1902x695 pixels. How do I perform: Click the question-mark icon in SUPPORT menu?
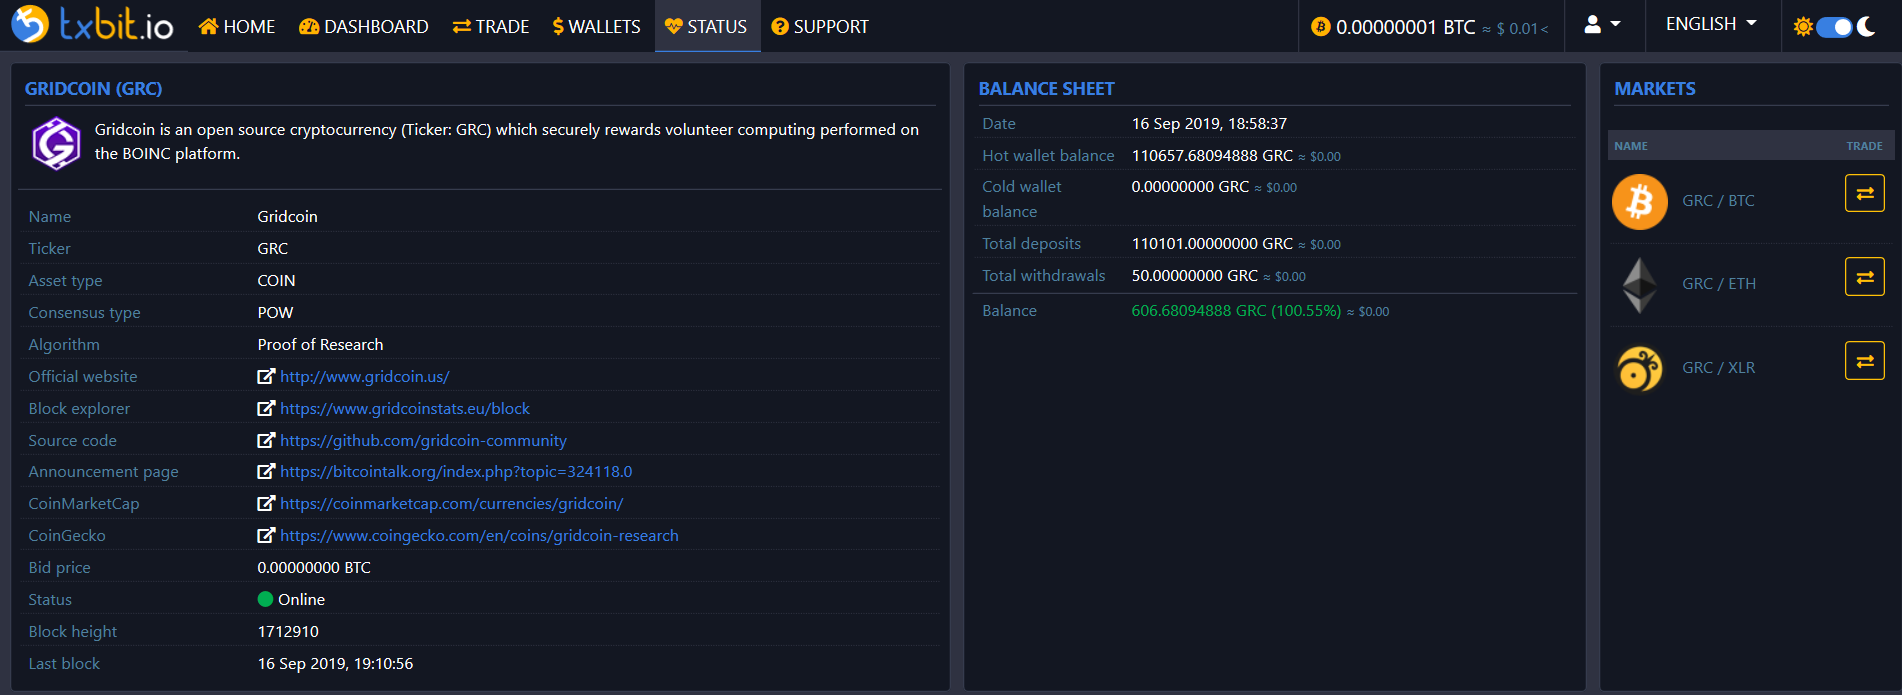tap(780, 27)
